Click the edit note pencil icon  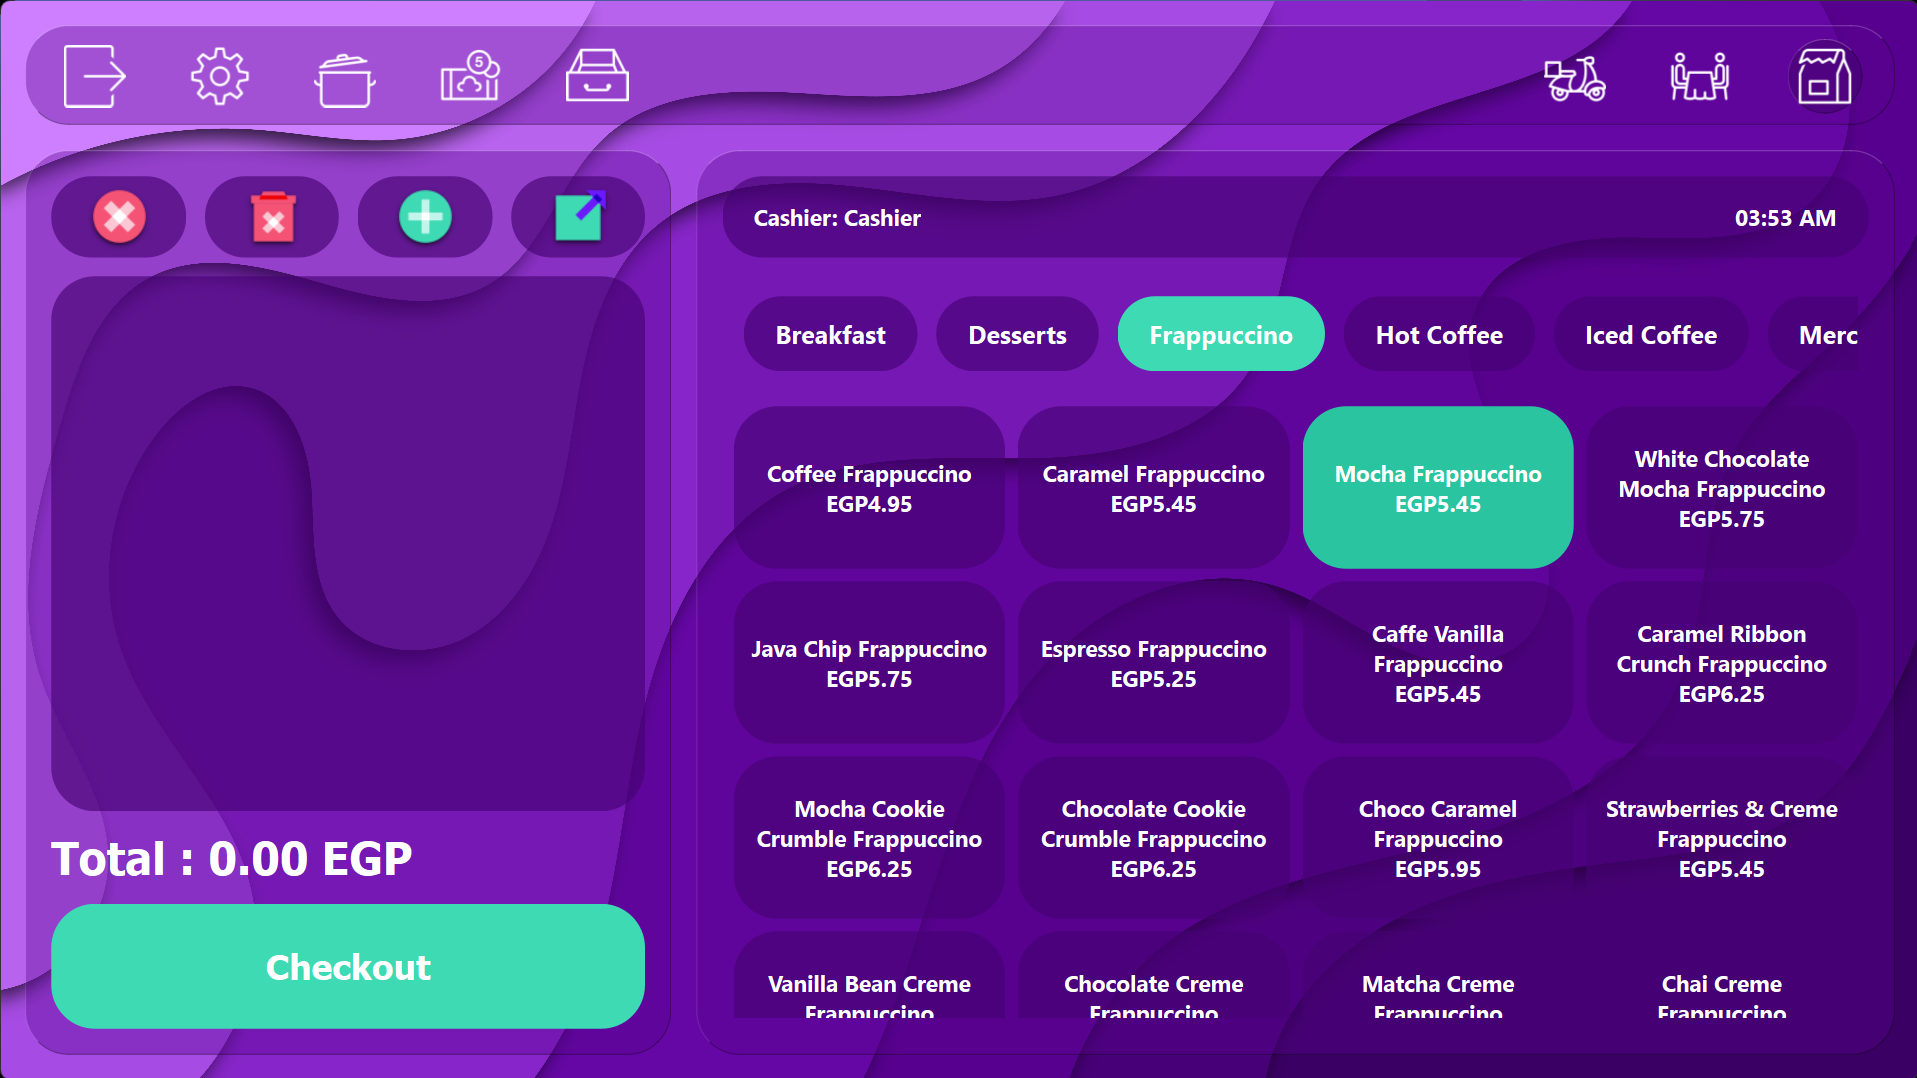[578, 217]
